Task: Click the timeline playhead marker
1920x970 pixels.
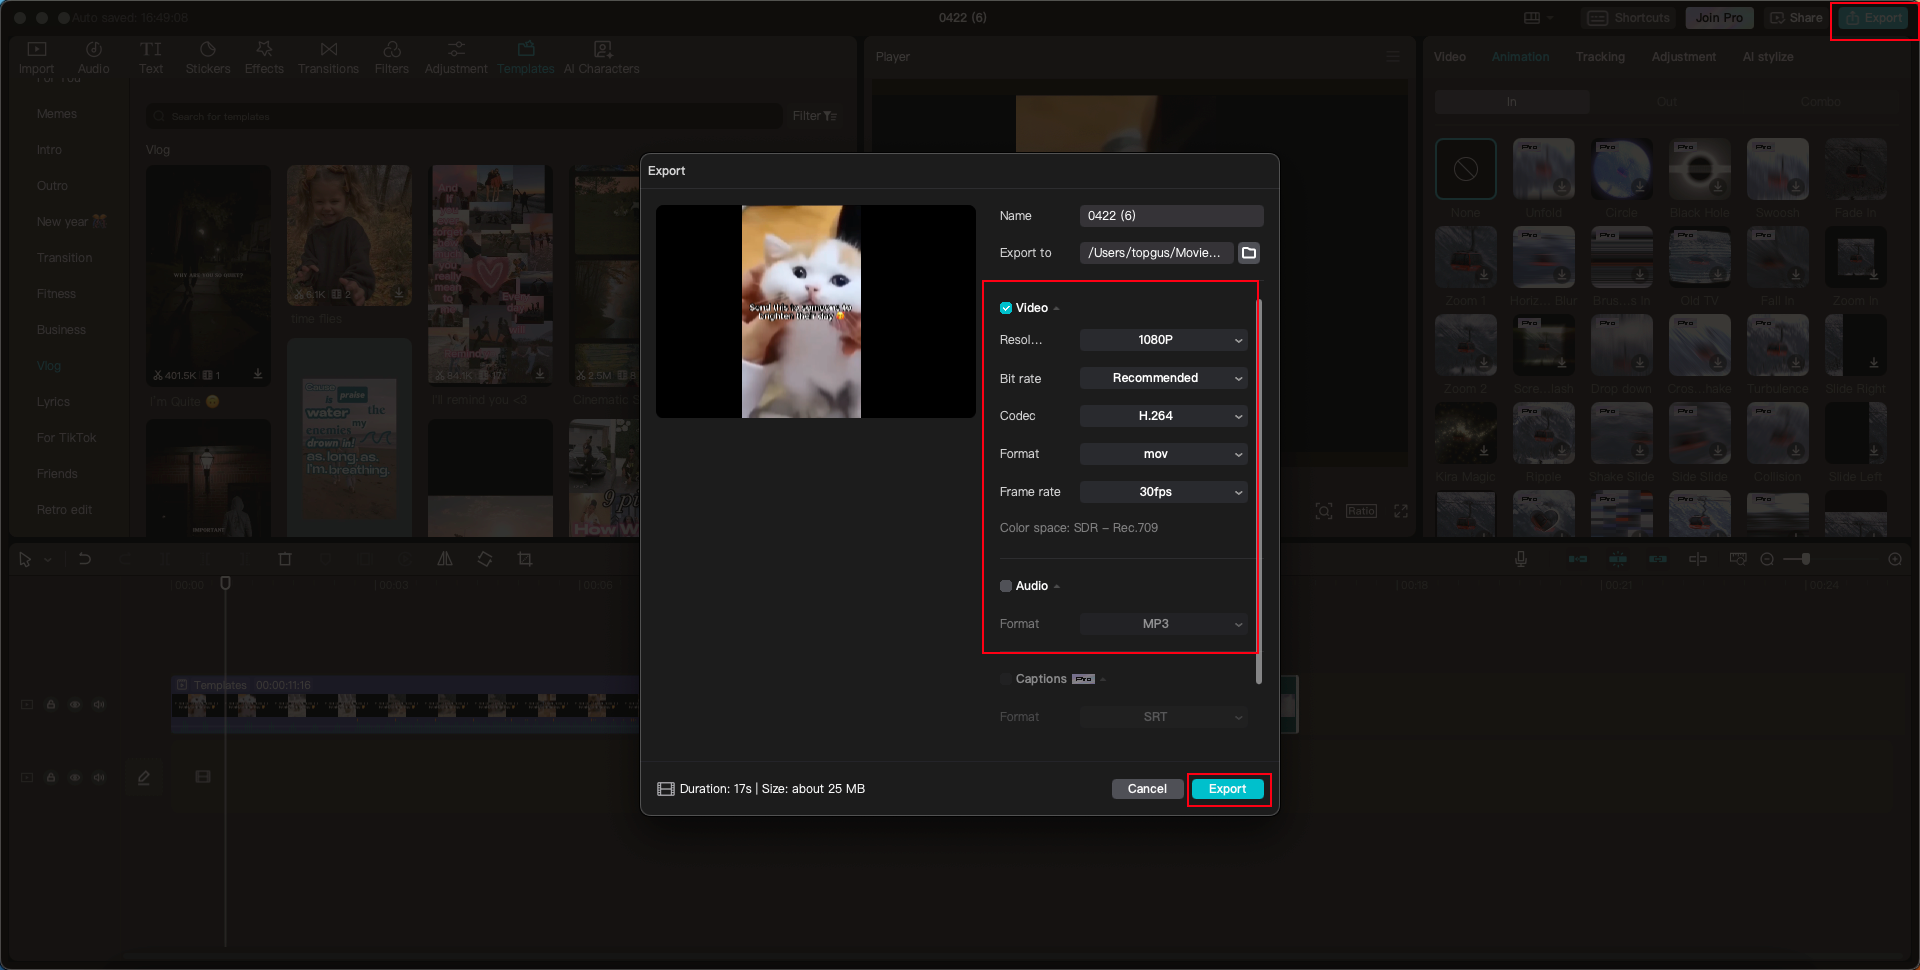Action: [x=226, y=583]
